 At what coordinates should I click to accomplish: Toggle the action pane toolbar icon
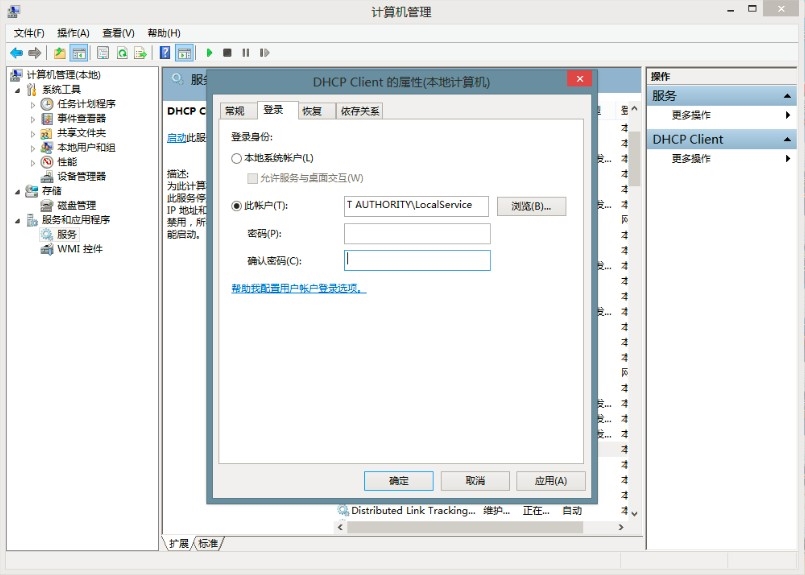pos(184,52)
